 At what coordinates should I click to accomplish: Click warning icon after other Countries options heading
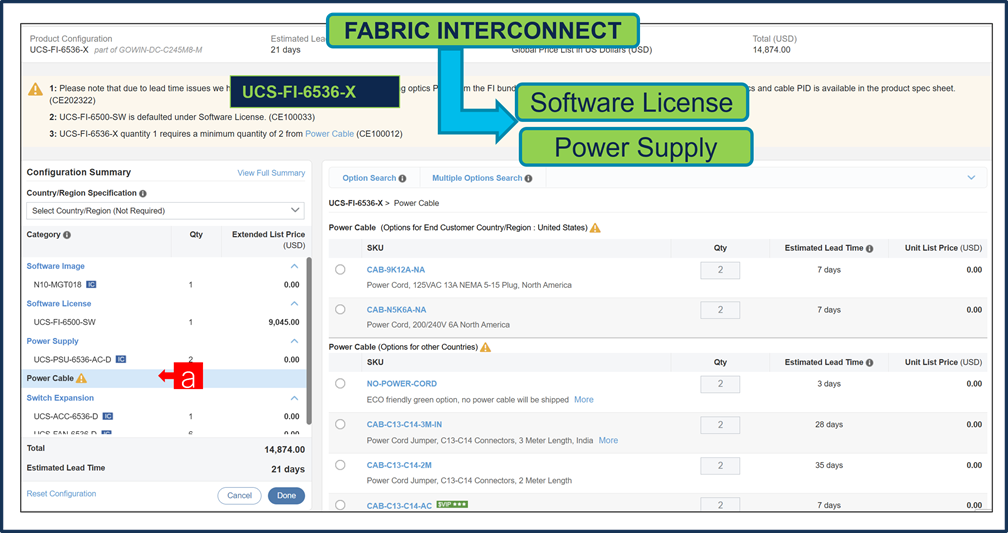(x=485, y=347)
